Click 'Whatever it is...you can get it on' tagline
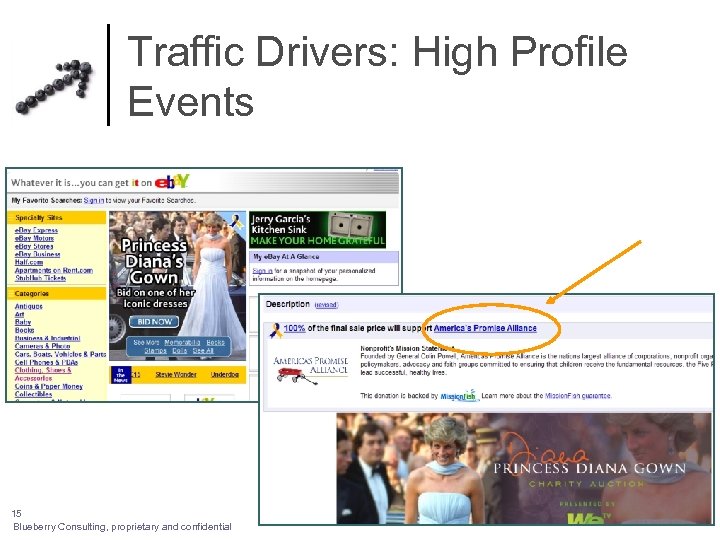Viewport: 720px width, 540px height. (x=81, y=182)
